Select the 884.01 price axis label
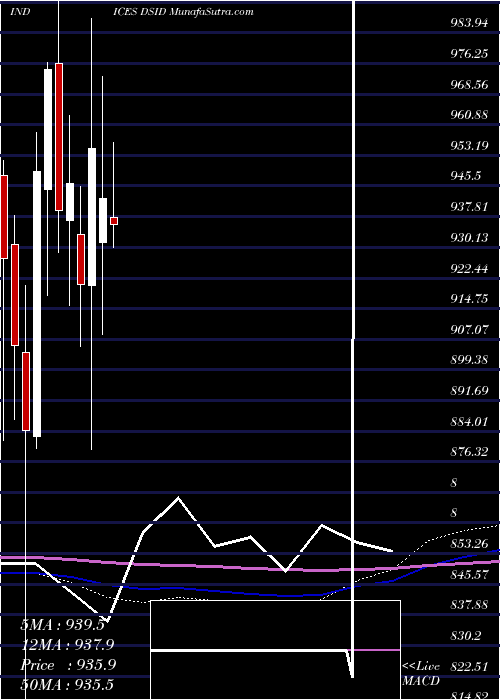This screenshot has height=700, width=500. click(x=469, y=421)
